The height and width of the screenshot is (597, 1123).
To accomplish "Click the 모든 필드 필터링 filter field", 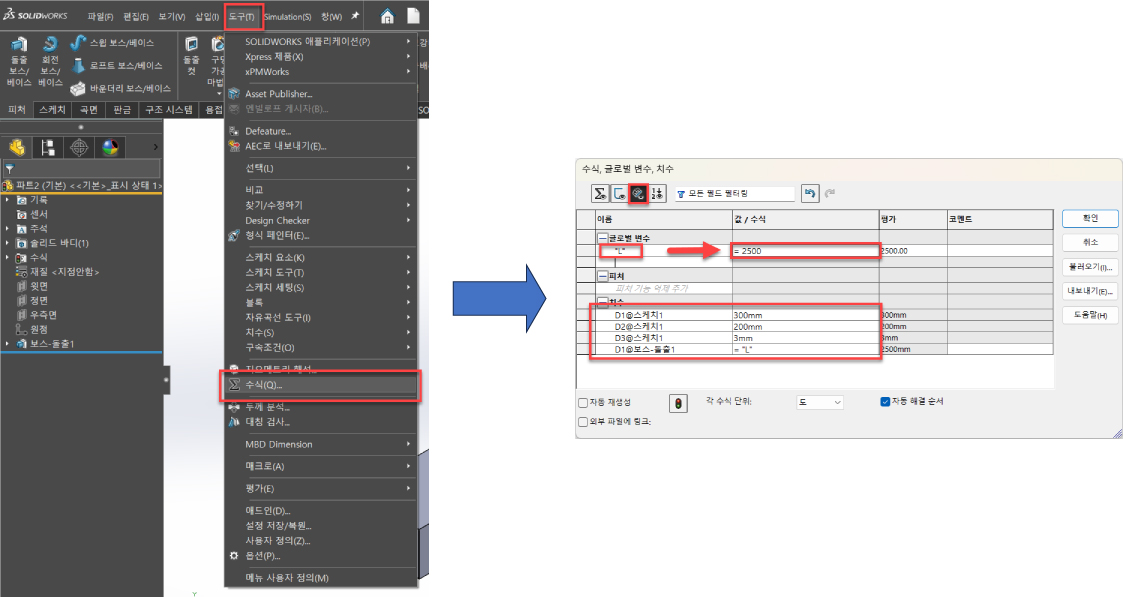I will coord(735,193).
